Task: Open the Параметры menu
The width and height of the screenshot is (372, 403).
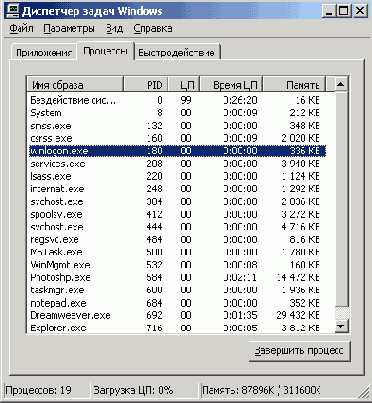Action: (69, 29)
